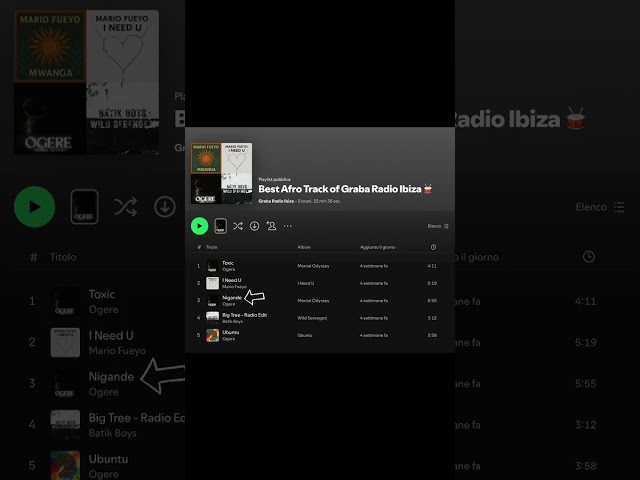Play I Need U in the center list
Image resolution: width=640 pixels, height=480 pixels.
coord(231,280)
